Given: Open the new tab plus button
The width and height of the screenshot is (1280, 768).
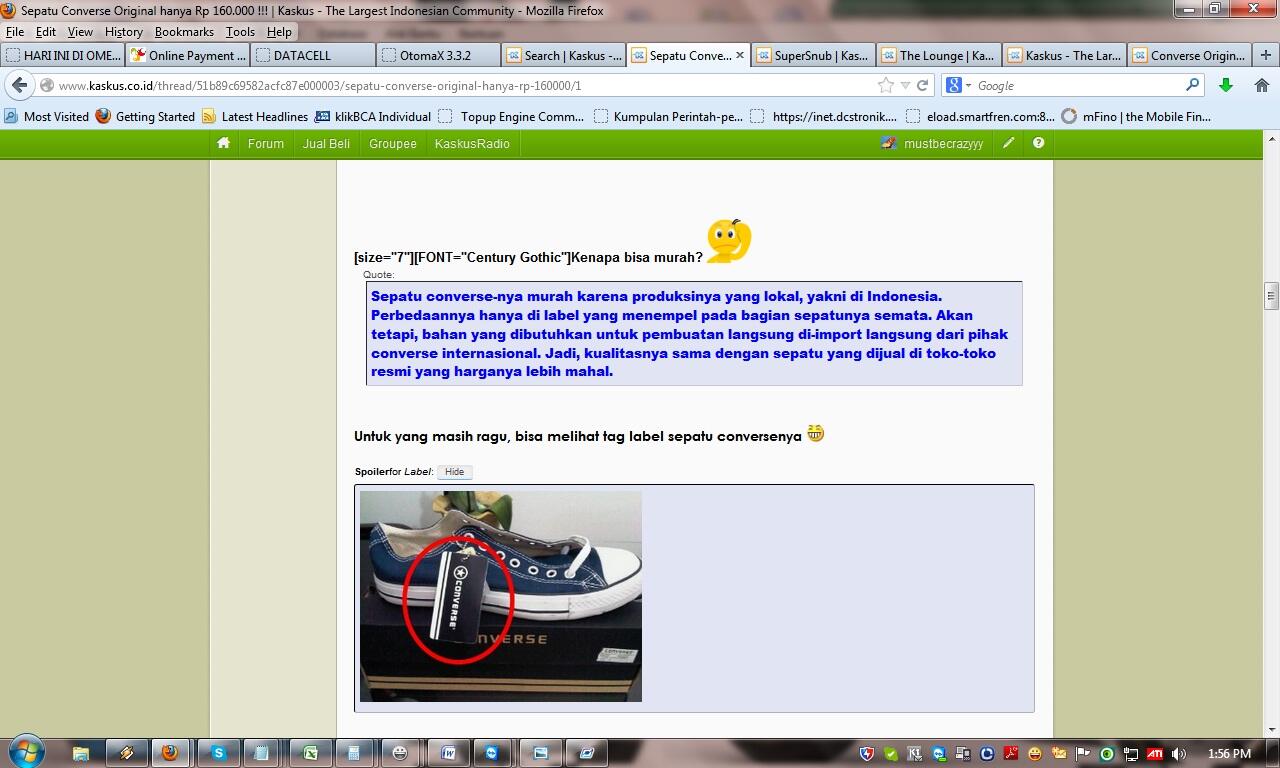Looking at the screenshot, I should pyautogui.click(x=1266, y=55).
